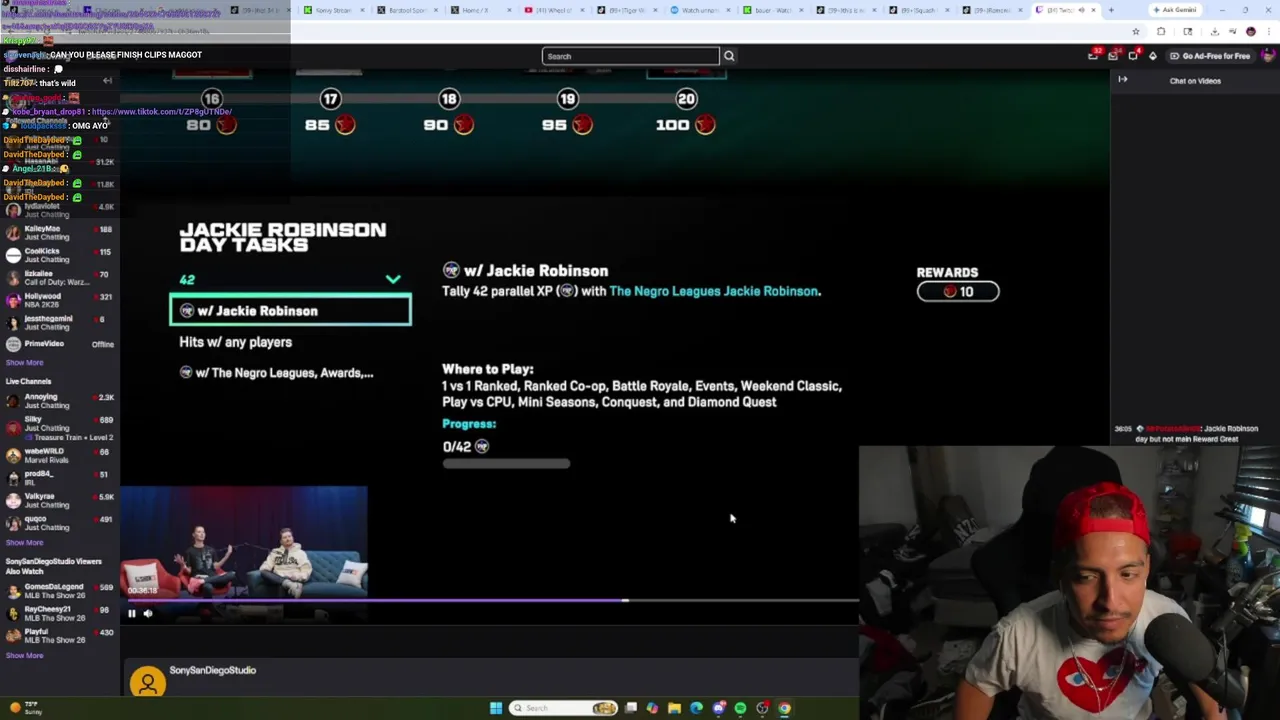Open CoolKicks channel in sidebar

[x=60, y=255]
